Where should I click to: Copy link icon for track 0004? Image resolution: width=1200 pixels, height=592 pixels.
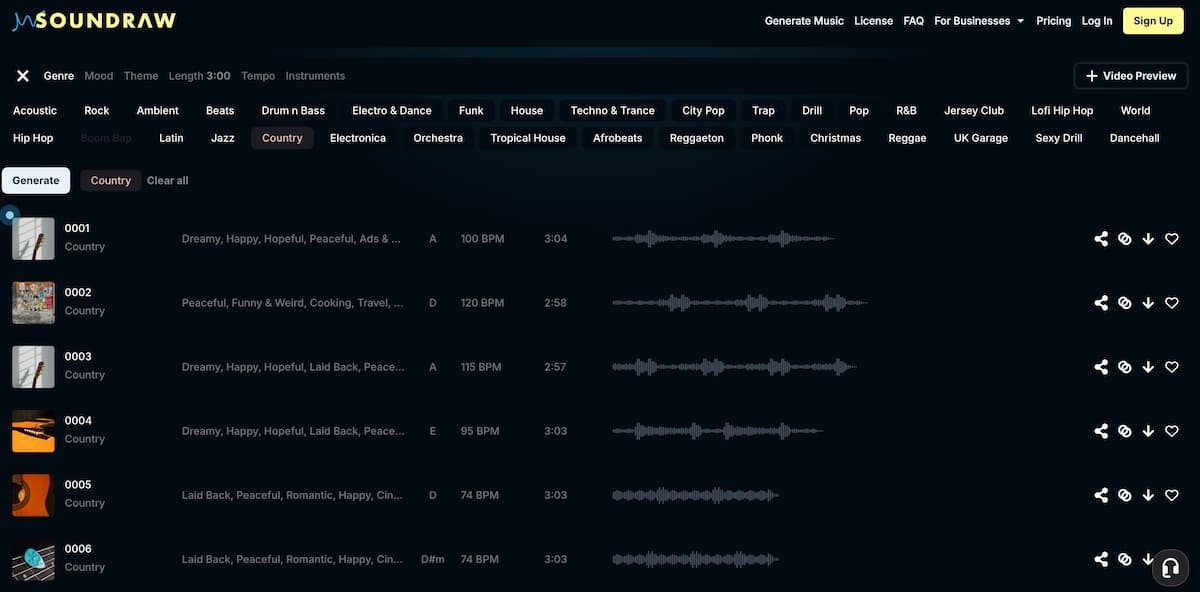click(1124, 431)
